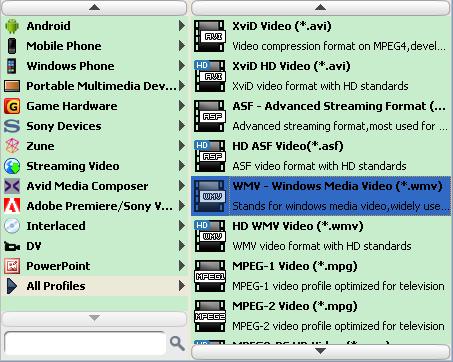Expand the Android submenu arrow

[x=182, y=26]
